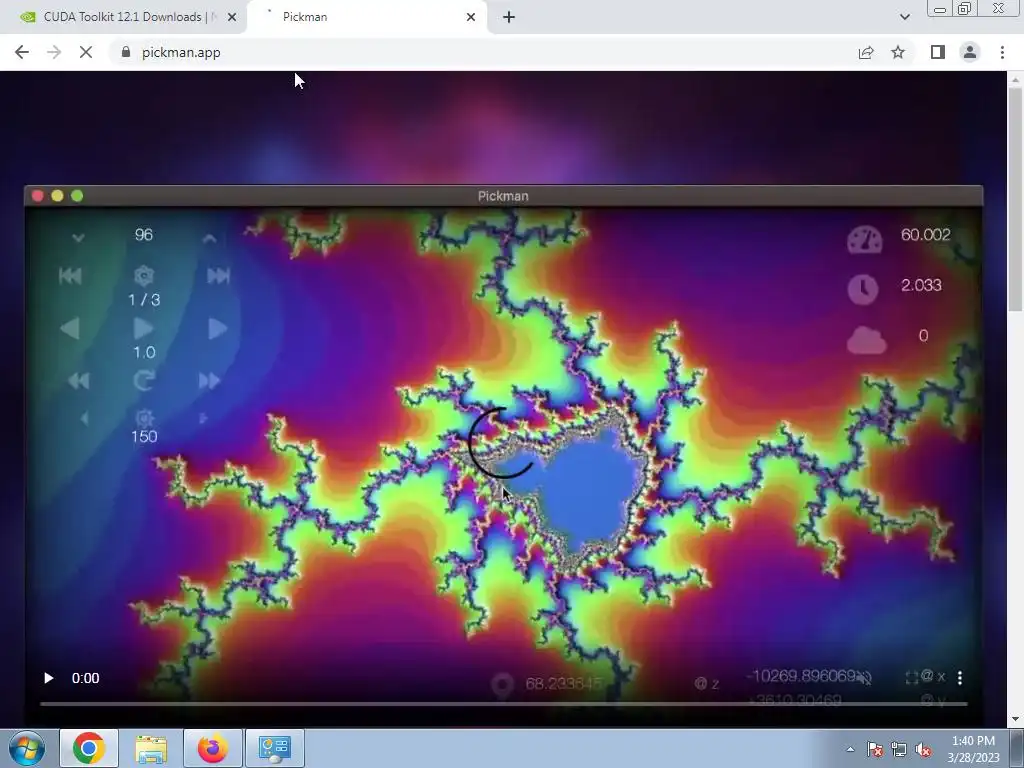Click the 2.033 time value
This screenshot has height=768, width=1024.
(x=921, y=285)
